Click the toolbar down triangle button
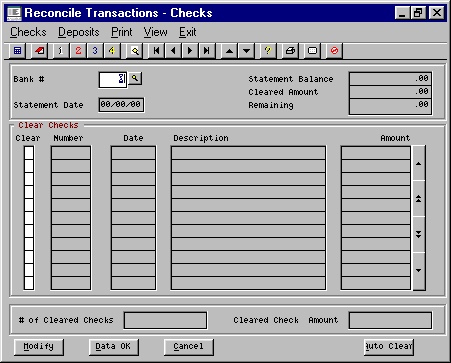The image size is (451, 363). 246,51
